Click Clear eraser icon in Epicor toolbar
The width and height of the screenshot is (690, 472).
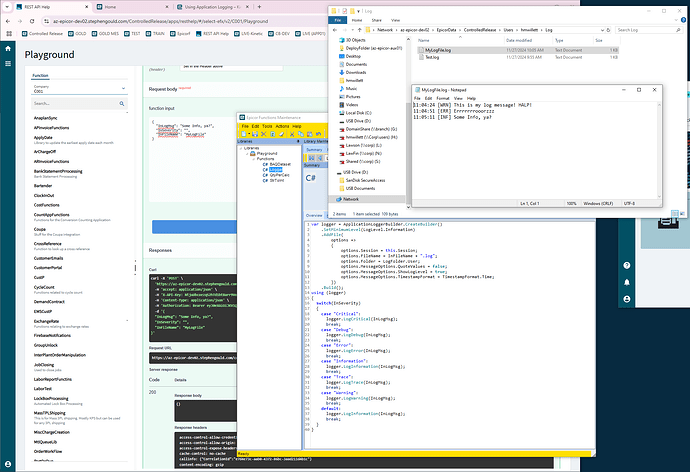(281, 134)
